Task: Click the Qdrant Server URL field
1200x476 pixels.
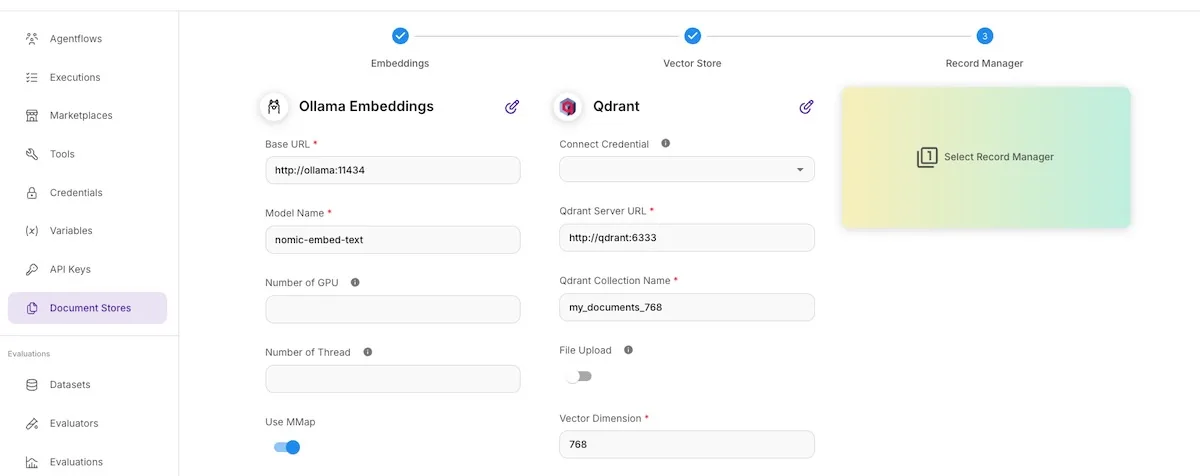Action: pyautogui.click(x=687, y=238)
